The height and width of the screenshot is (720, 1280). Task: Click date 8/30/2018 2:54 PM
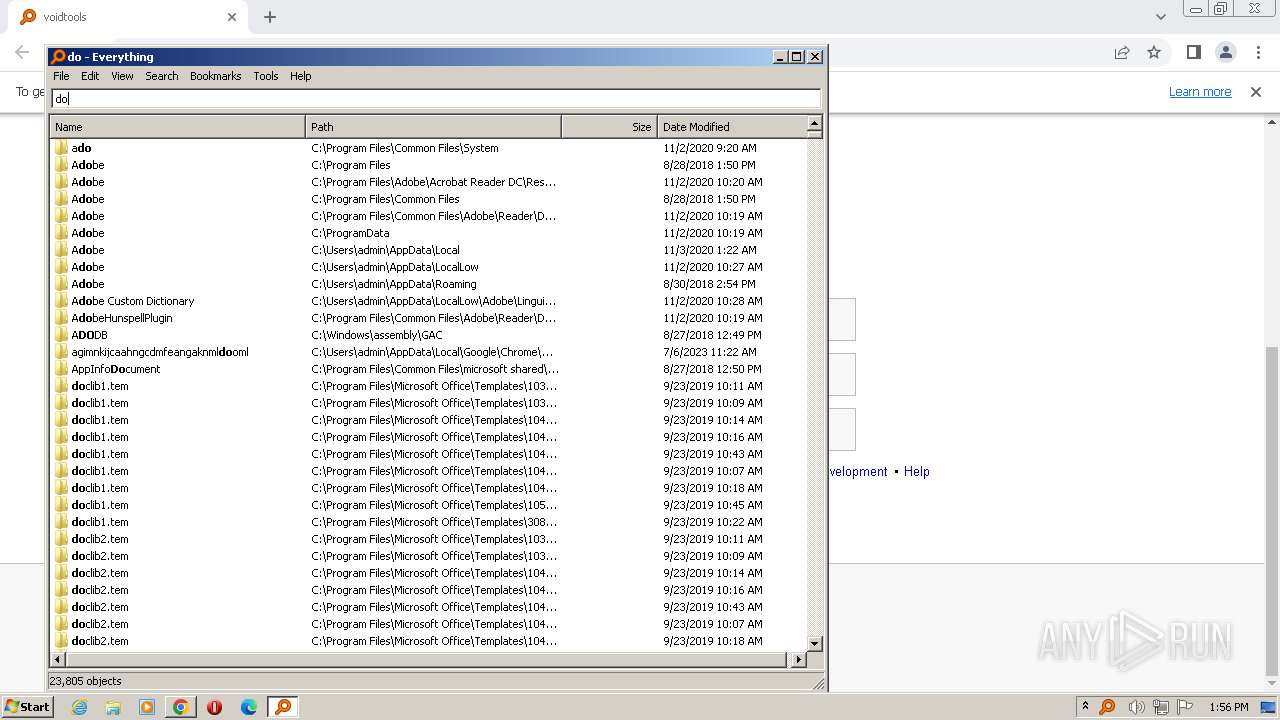click(710, 284)
